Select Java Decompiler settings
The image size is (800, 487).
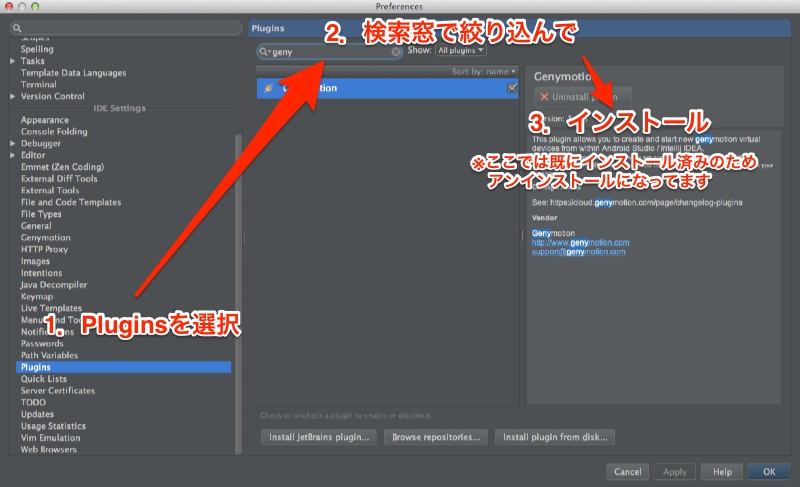click(x=54, y=285)
